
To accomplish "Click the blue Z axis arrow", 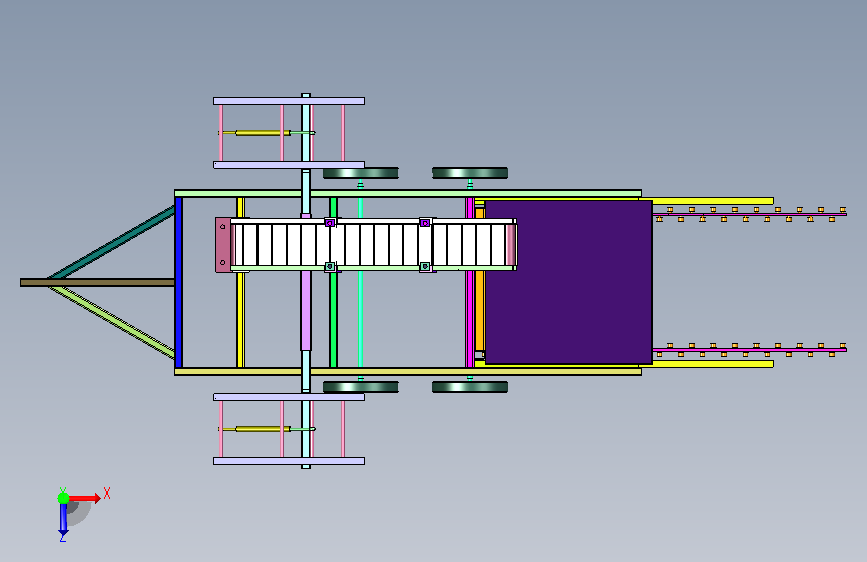I will tap(63, 519).
